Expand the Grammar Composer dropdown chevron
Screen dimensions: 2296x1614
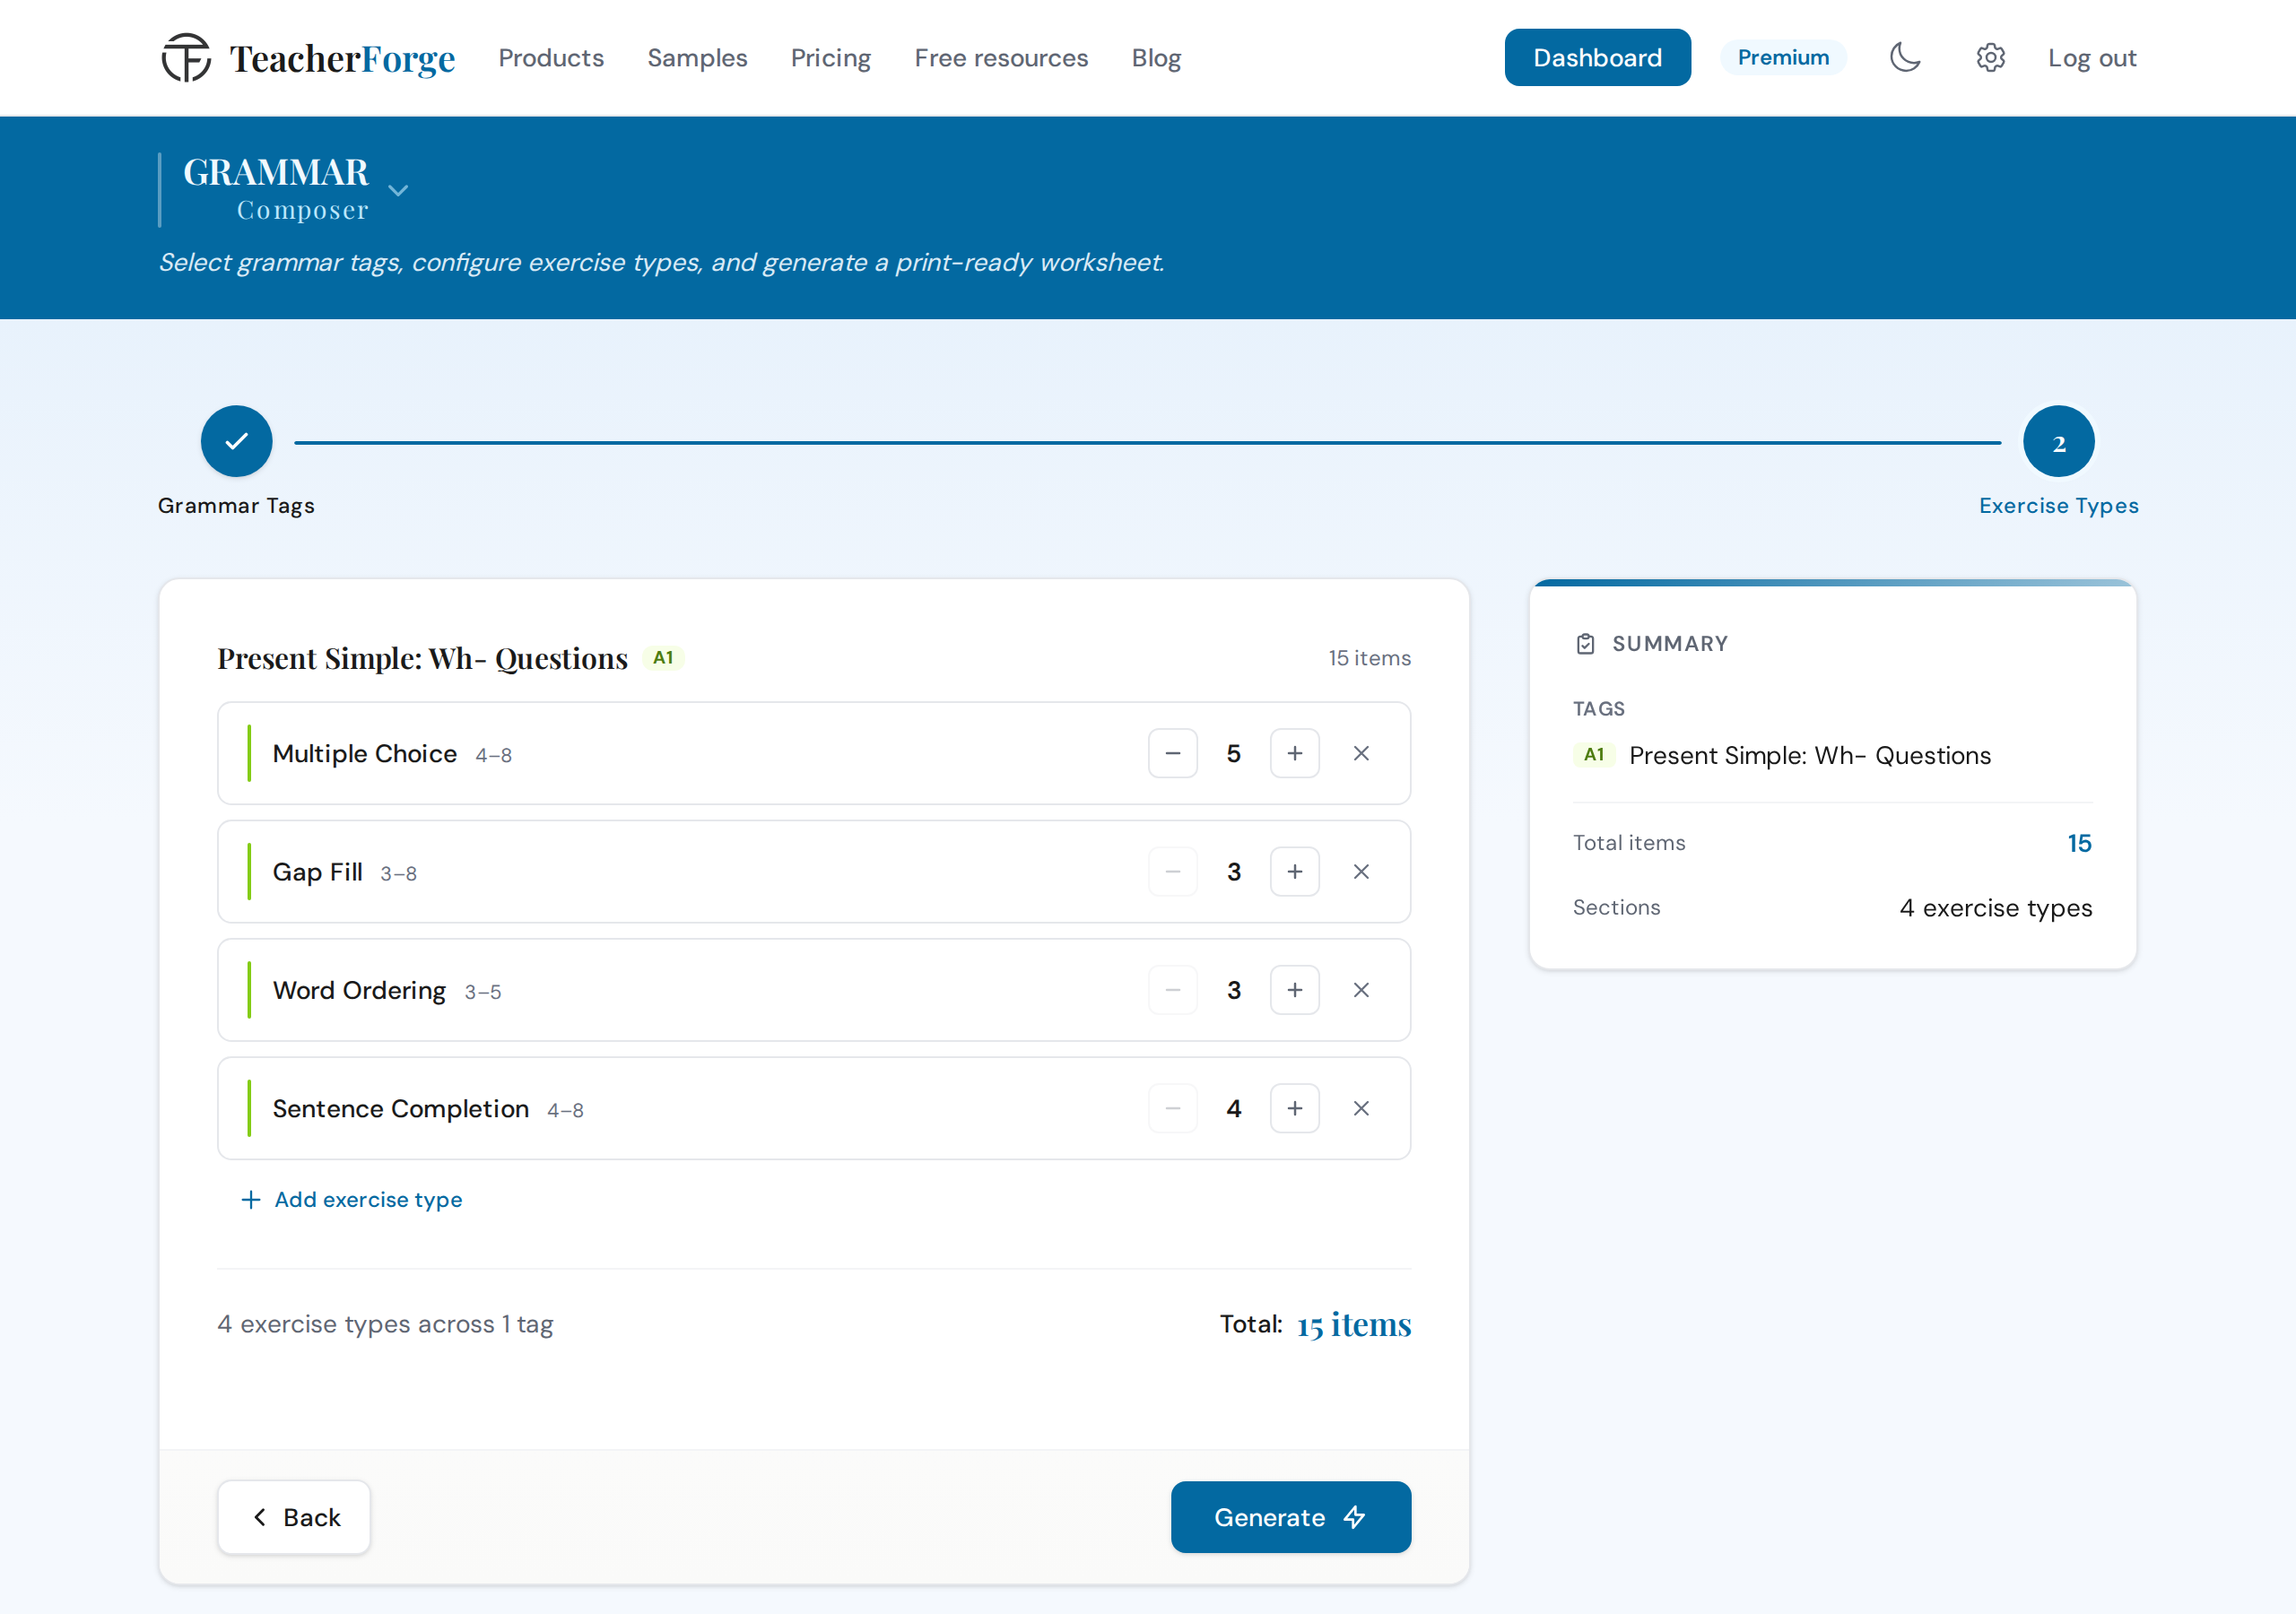coord(398,190)
